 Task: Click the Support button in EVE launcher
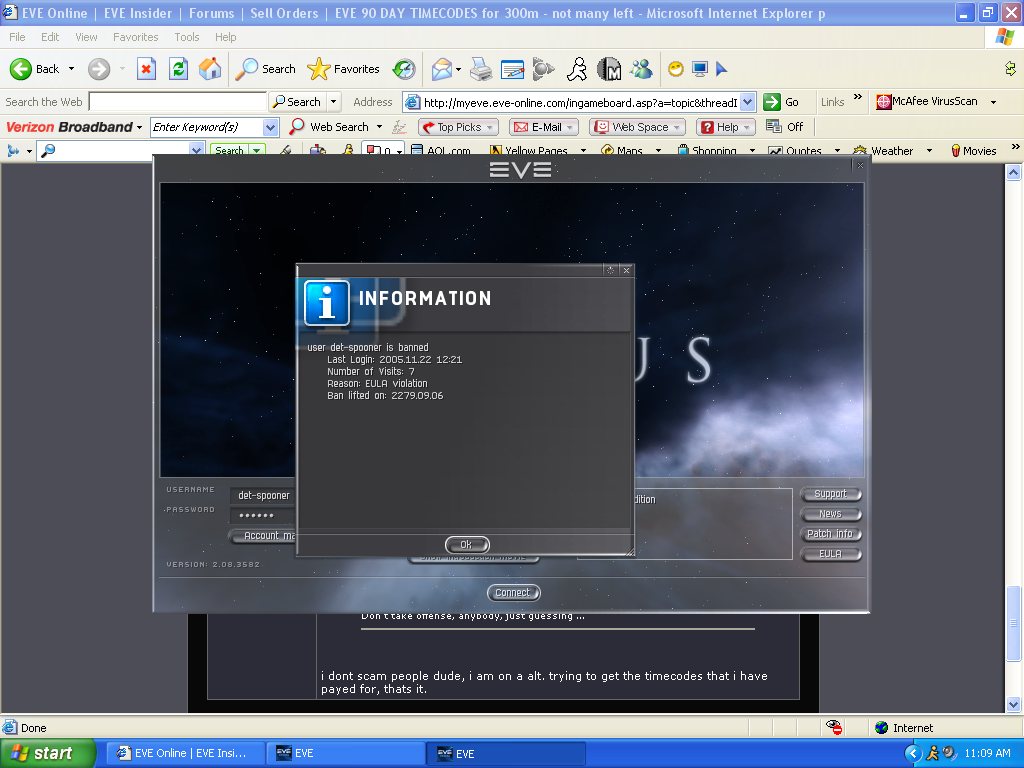(x=830, y=494)
